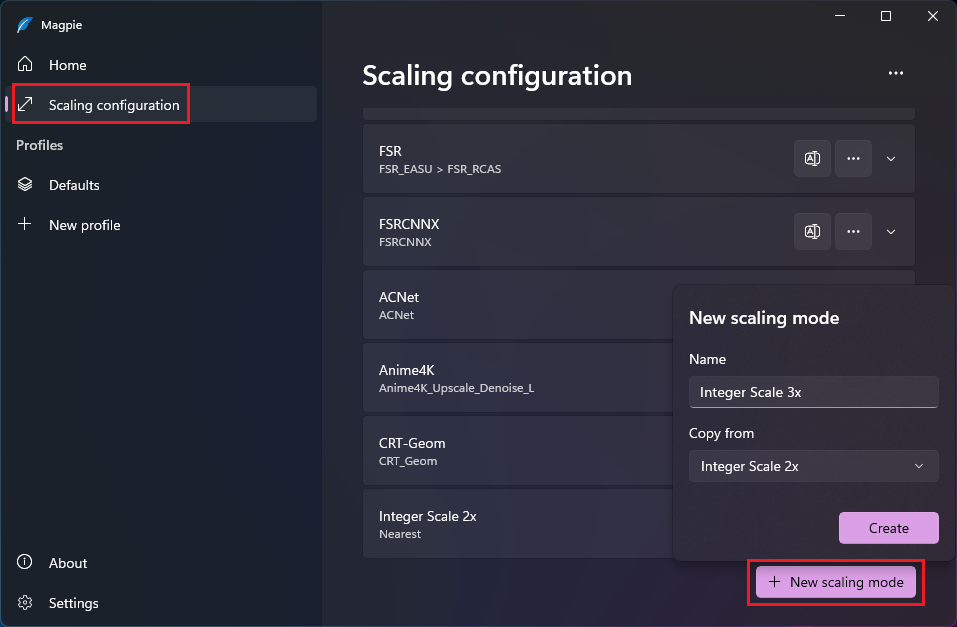
Task: Click the Settings gear icon
Action: coord(26,603)
